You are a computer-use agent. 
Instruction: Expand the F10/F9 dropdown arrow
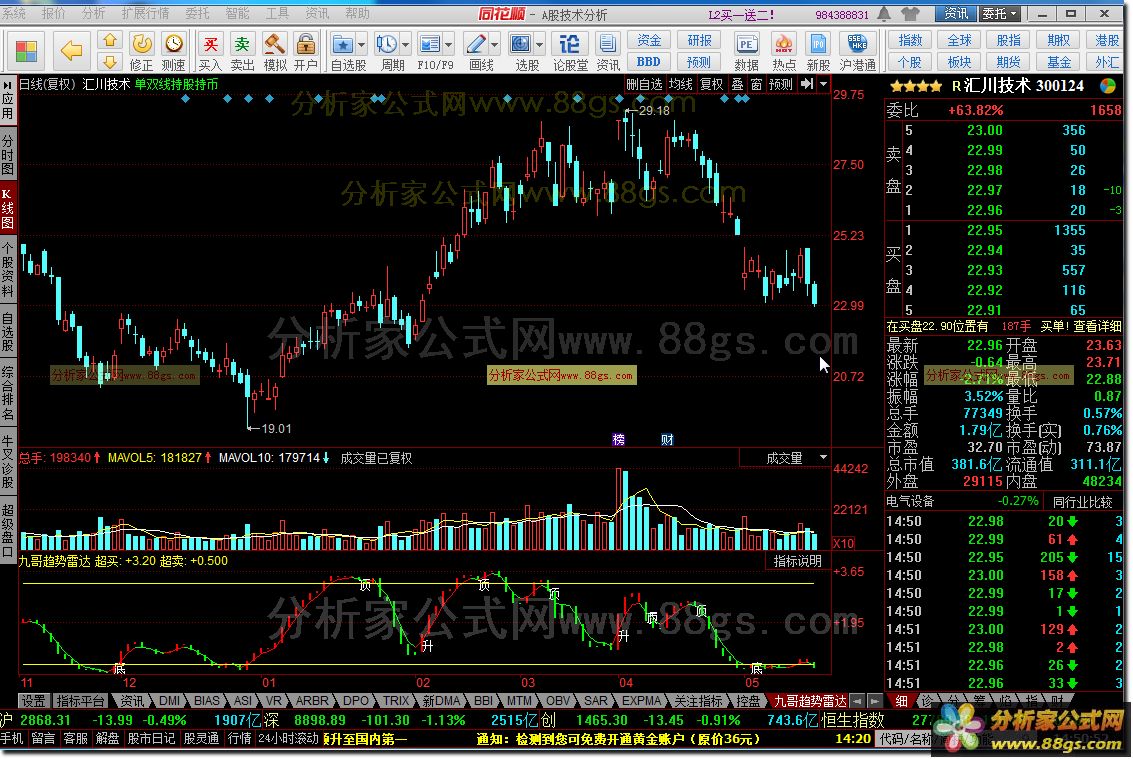pyautogui.click(x=449, y=45)
